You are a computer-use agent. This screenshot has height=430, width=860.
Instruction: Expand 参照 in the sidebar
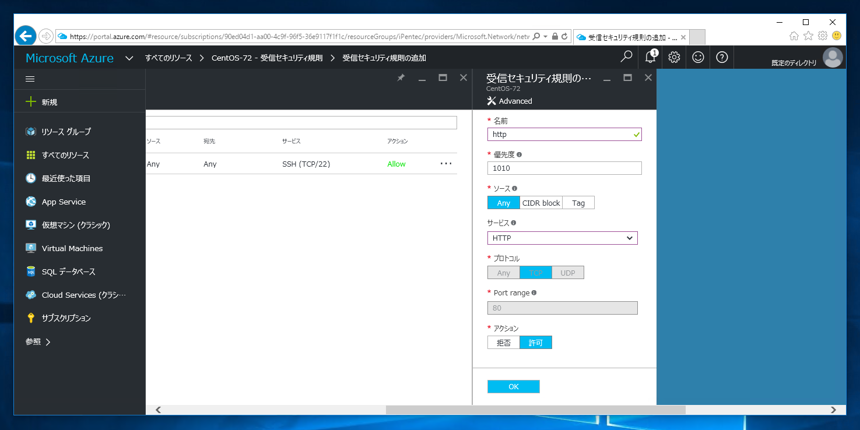point(38,342)
